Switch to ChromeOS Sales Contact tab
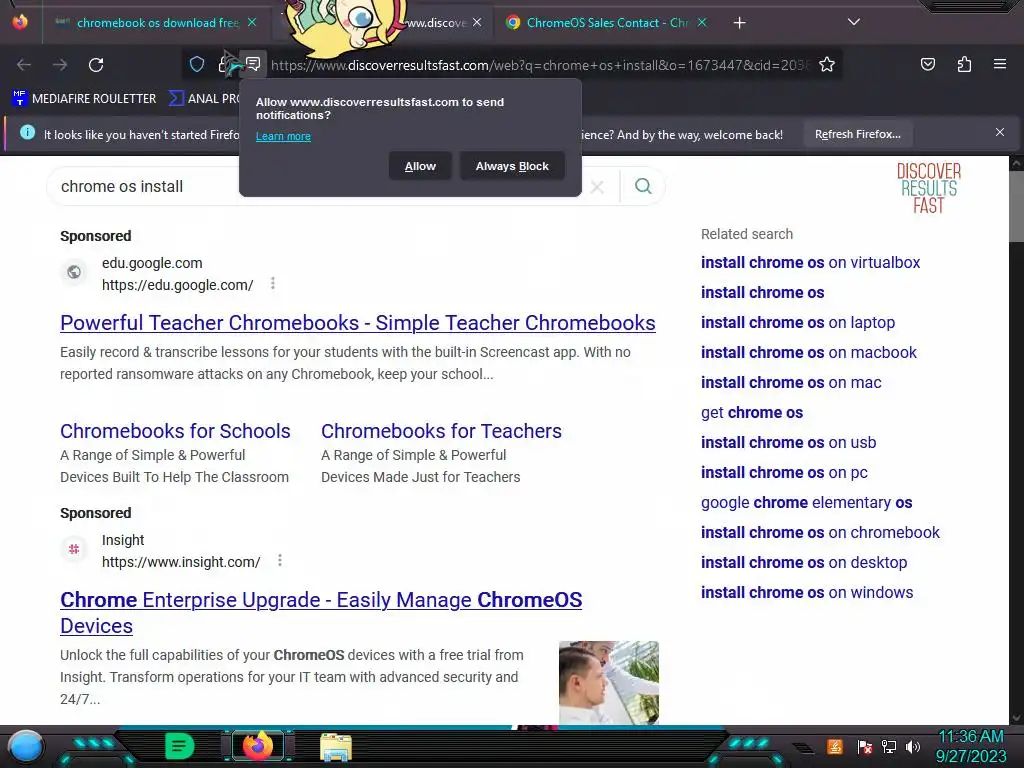The height and width of the screenshot is (768, 1024). 607,23
